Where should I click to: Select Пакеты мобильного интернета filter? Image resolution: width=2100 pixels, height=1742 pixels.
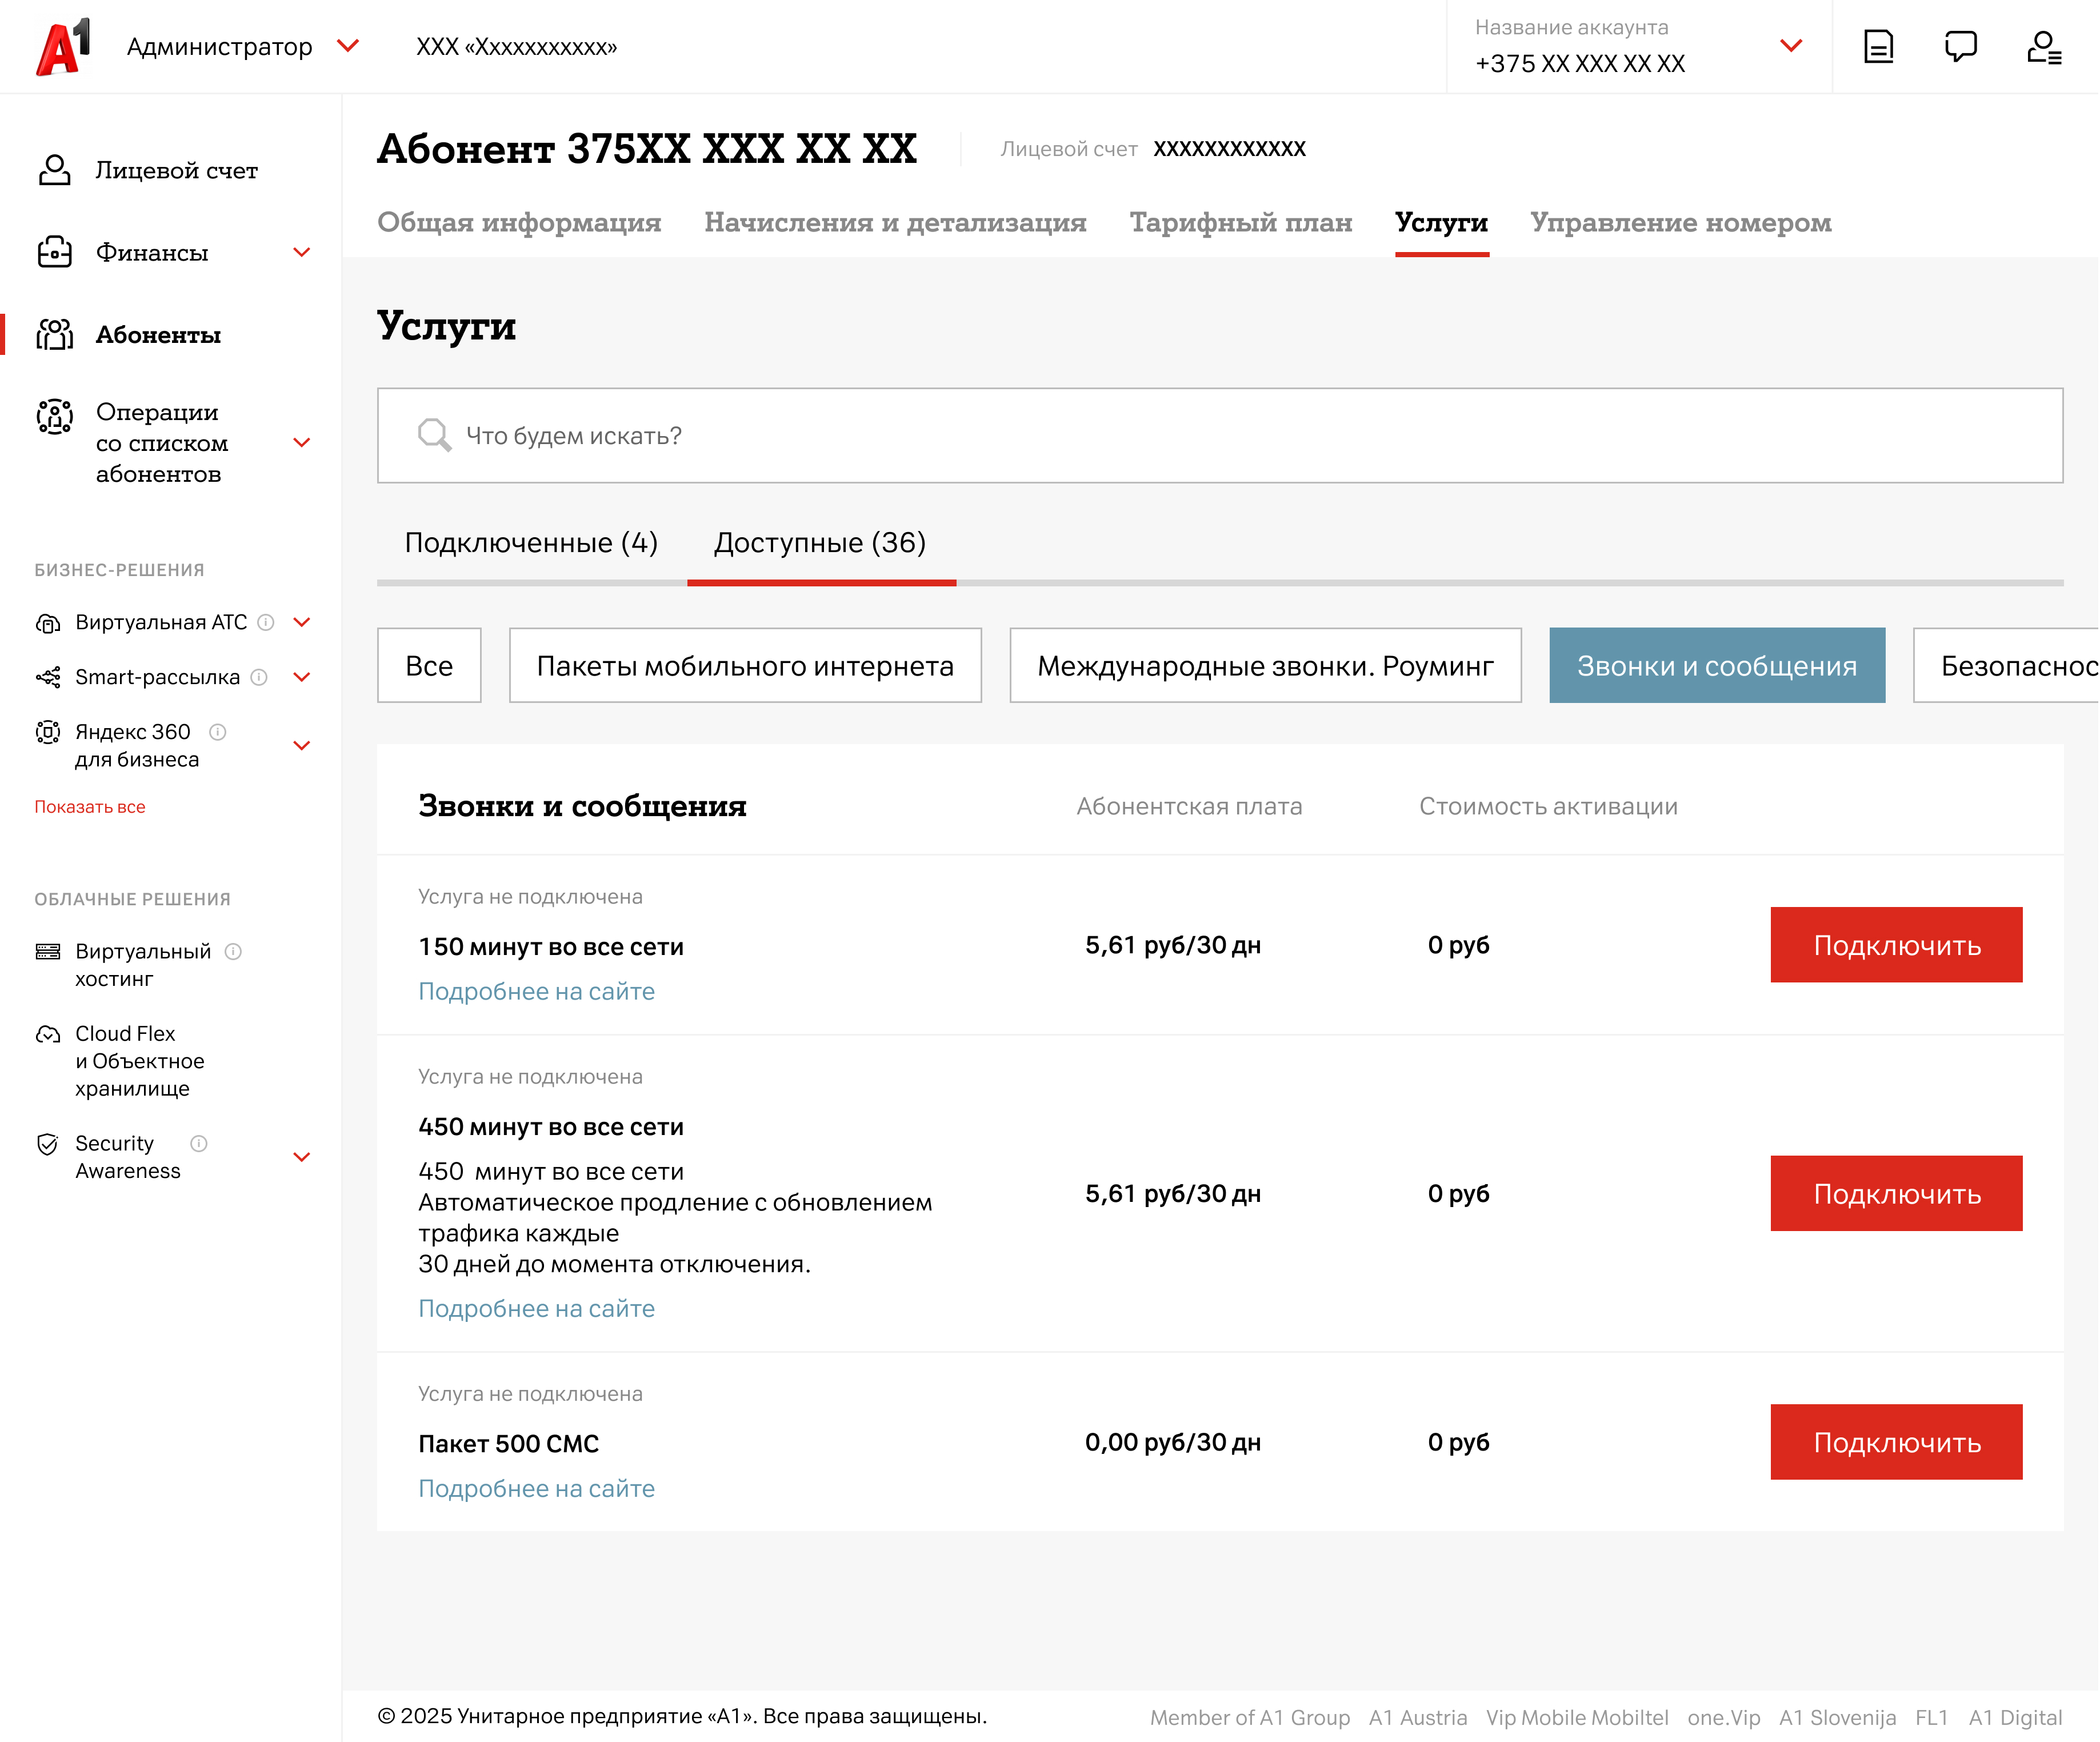click(745, 665)
